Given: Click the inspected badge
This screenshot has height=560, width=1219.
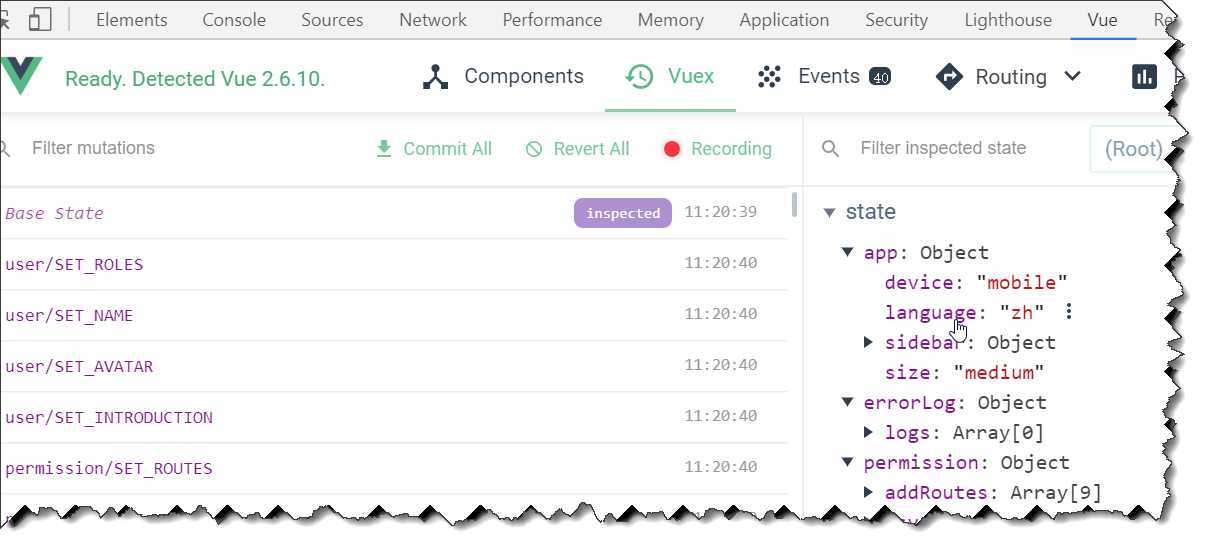Looking at the screenshot, I should click(622, 213).
